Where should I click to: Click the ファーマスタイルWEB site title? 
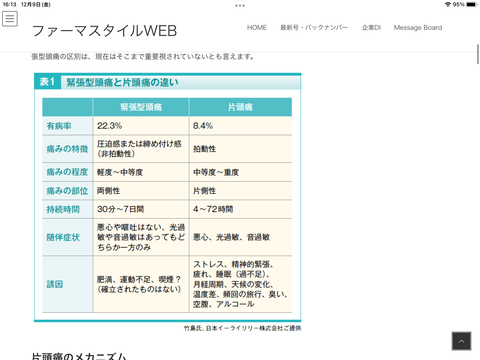point(104,31)
